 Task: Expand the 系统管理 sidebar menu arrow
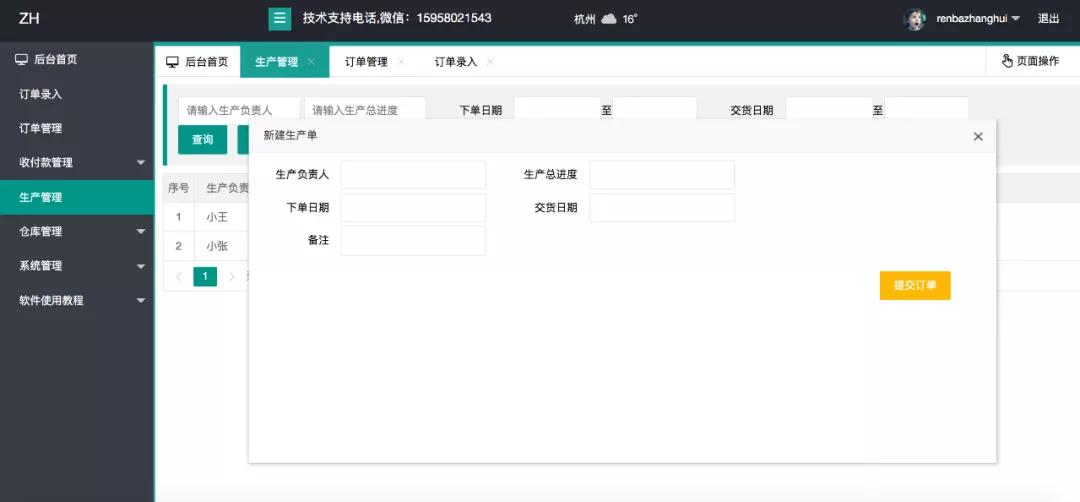[x=141, y=266]
